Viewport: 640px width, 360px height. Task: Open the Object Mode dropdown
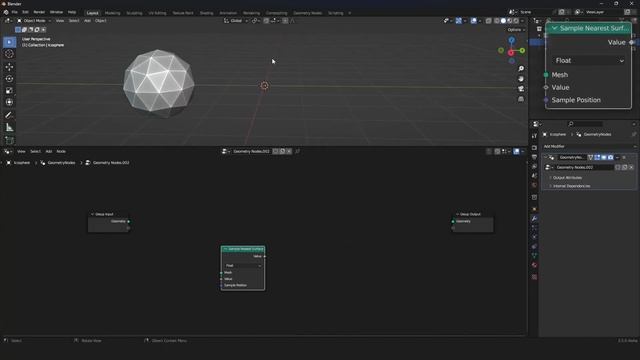(x=34, y=21)
